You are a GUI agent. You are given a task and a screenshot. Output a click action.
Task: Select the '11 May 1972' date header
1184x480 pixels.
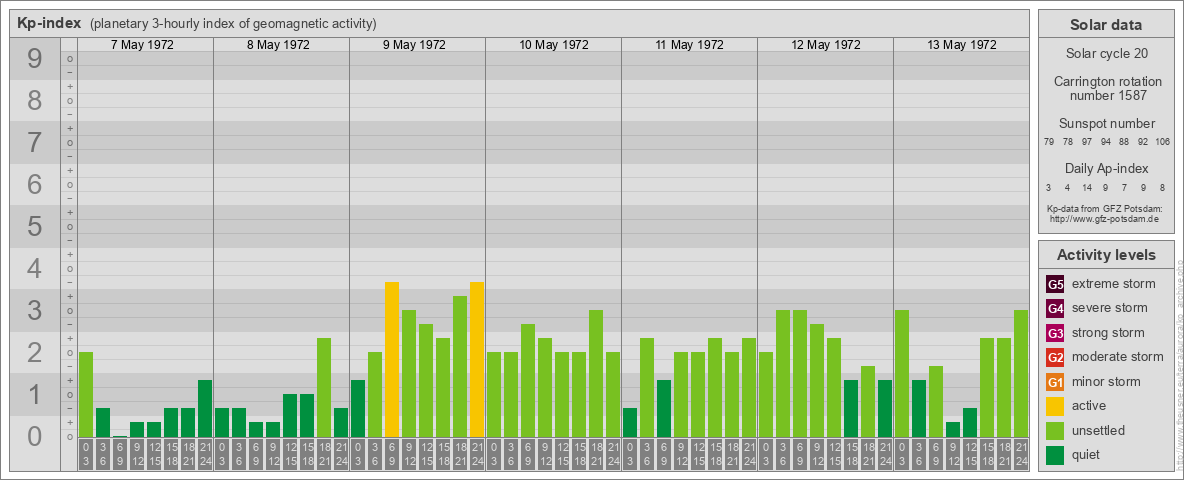[x=689, y=45]
